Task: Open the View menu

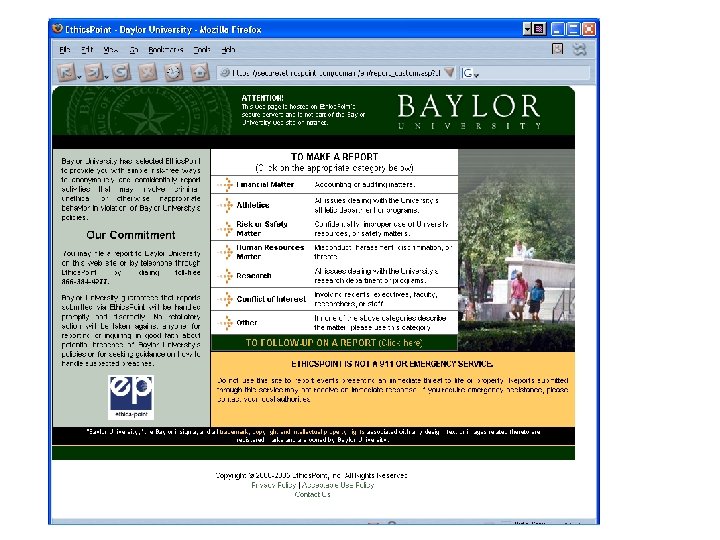Action: [x=111, y=50]
